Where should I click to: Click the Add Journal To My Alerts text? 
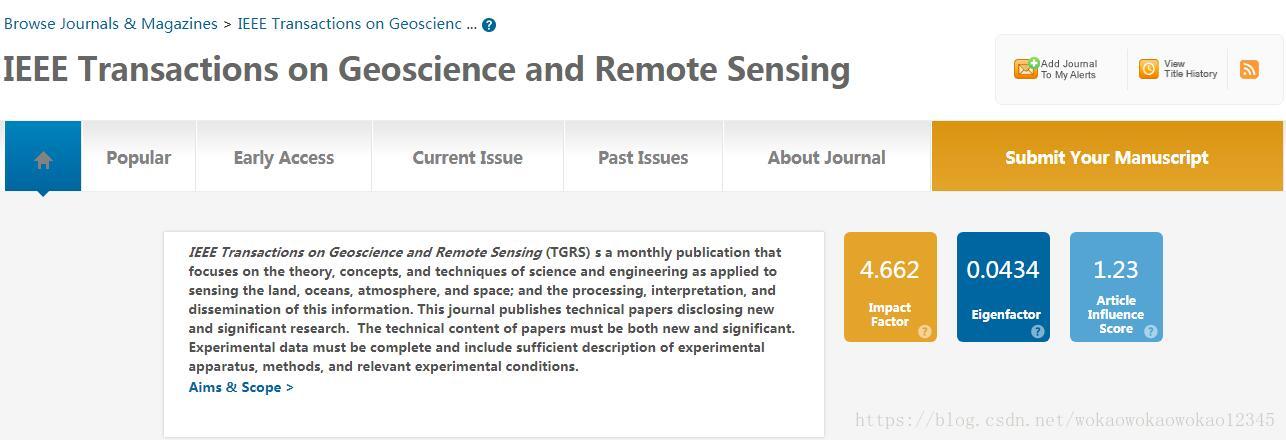point(1069,69)
